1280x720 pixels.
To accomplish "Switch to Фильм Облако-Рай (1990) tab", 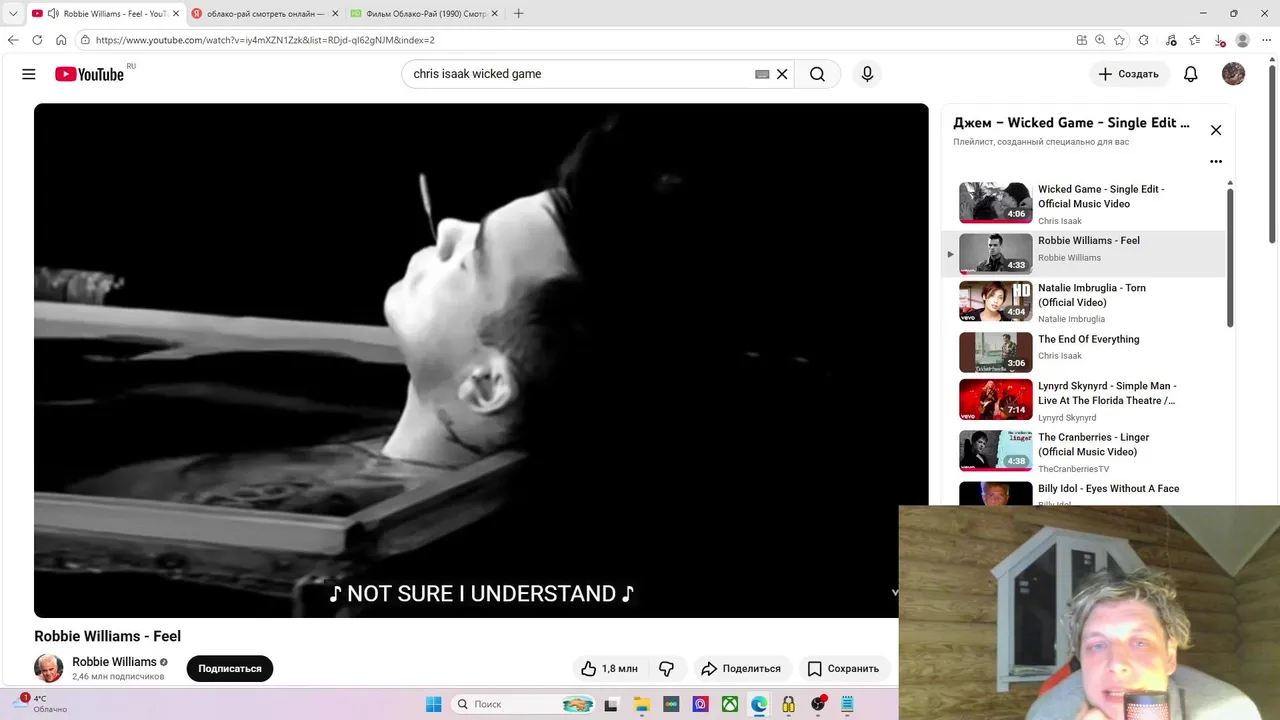I will click(x=424, y=14).
